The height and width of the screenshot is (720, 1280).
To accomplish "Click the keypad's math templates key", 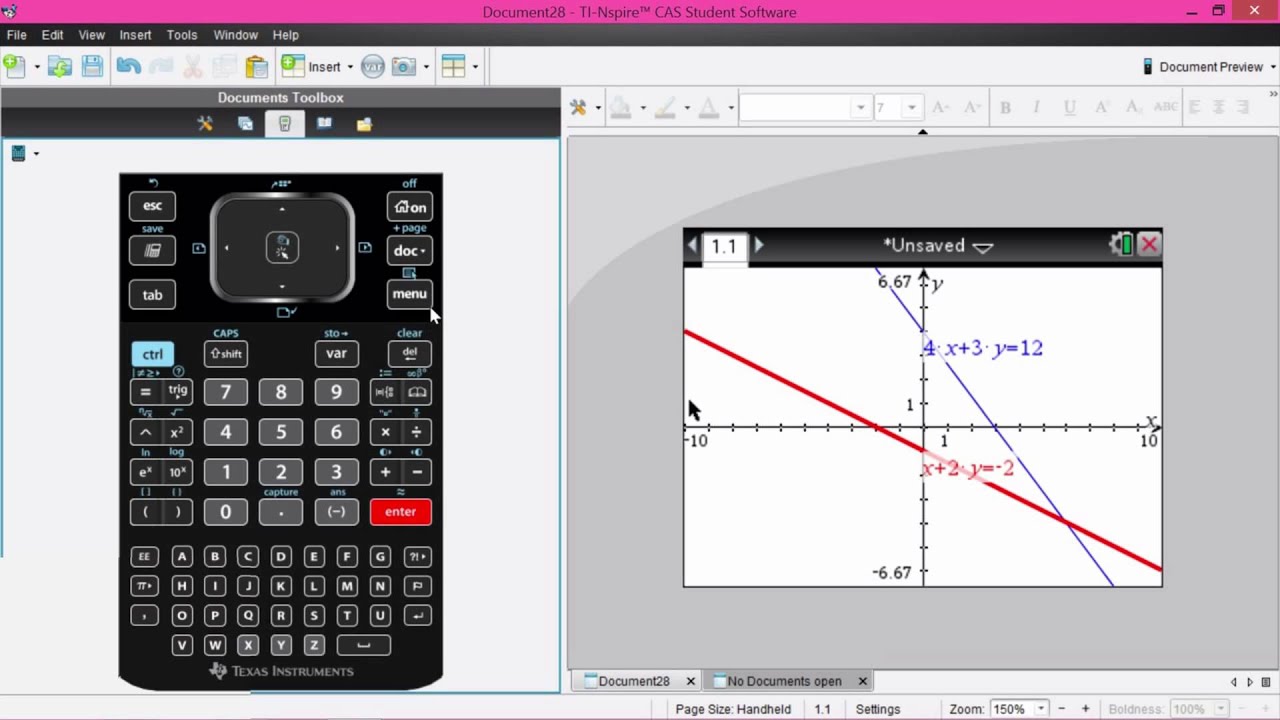I will (385, 392).
